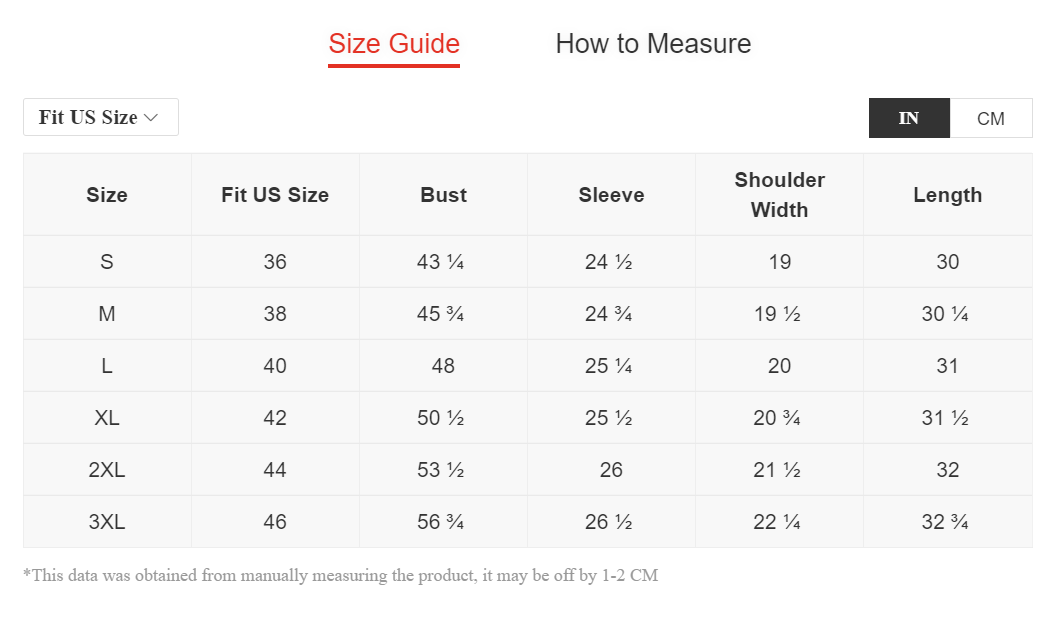Click the Shoulder Width column header
Image resolution: width=1053 pixels, height=623 pixels.
pos(779,195)
